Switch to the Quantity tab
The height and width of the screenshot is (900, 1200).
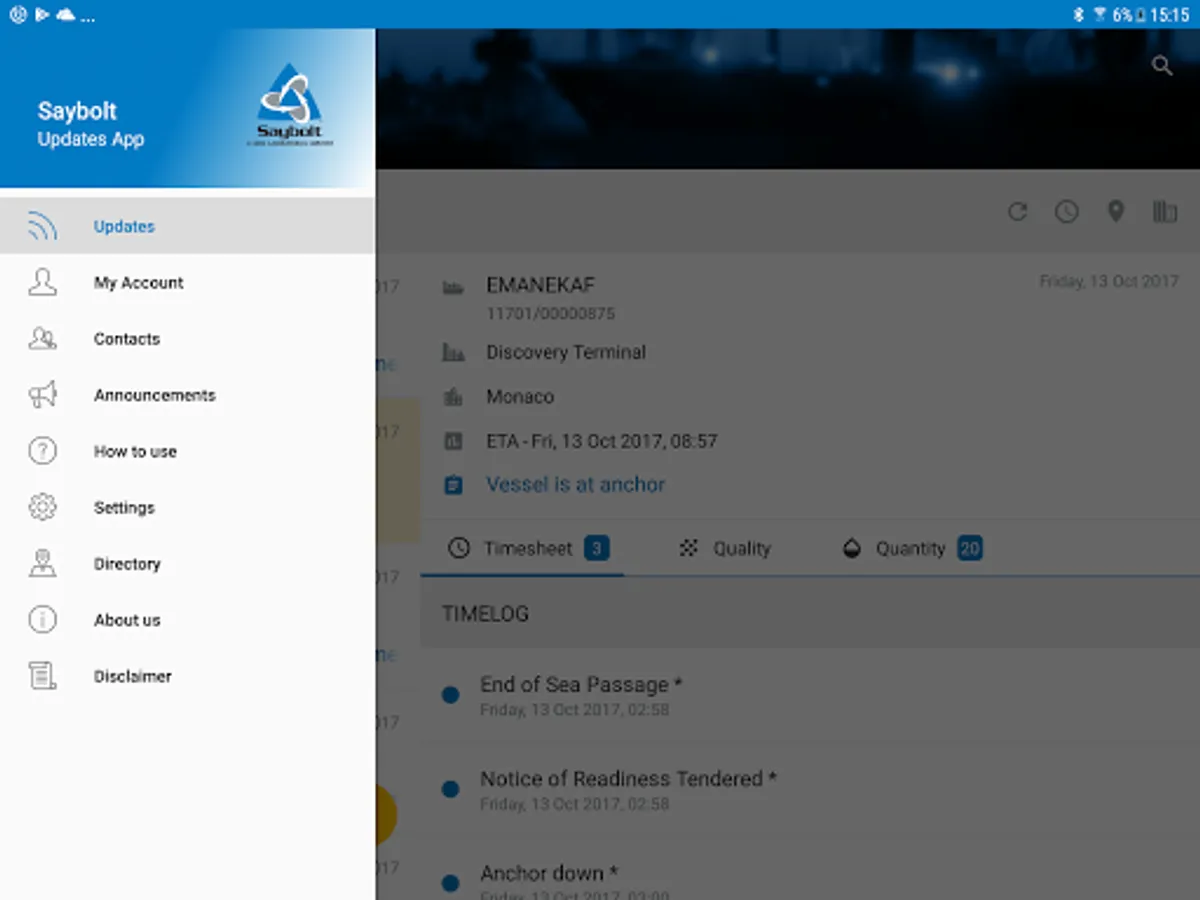[911, 548]
